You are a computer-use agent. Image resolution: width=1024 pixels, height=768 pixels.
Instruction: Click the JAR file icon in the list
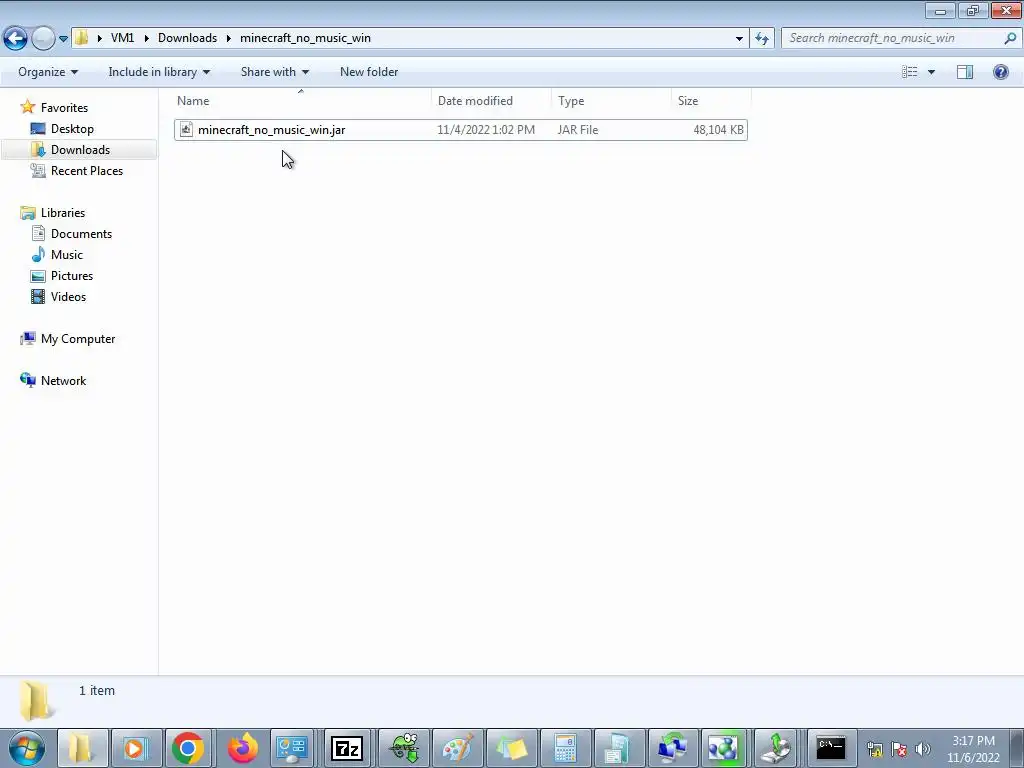(x=186, y=129)
